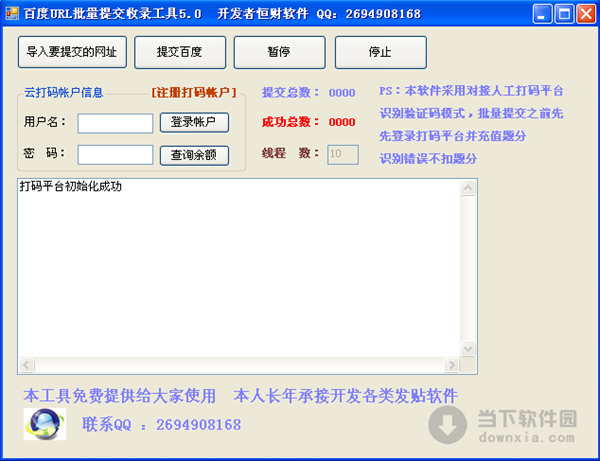Click the 用户名： label

[45, 122]
